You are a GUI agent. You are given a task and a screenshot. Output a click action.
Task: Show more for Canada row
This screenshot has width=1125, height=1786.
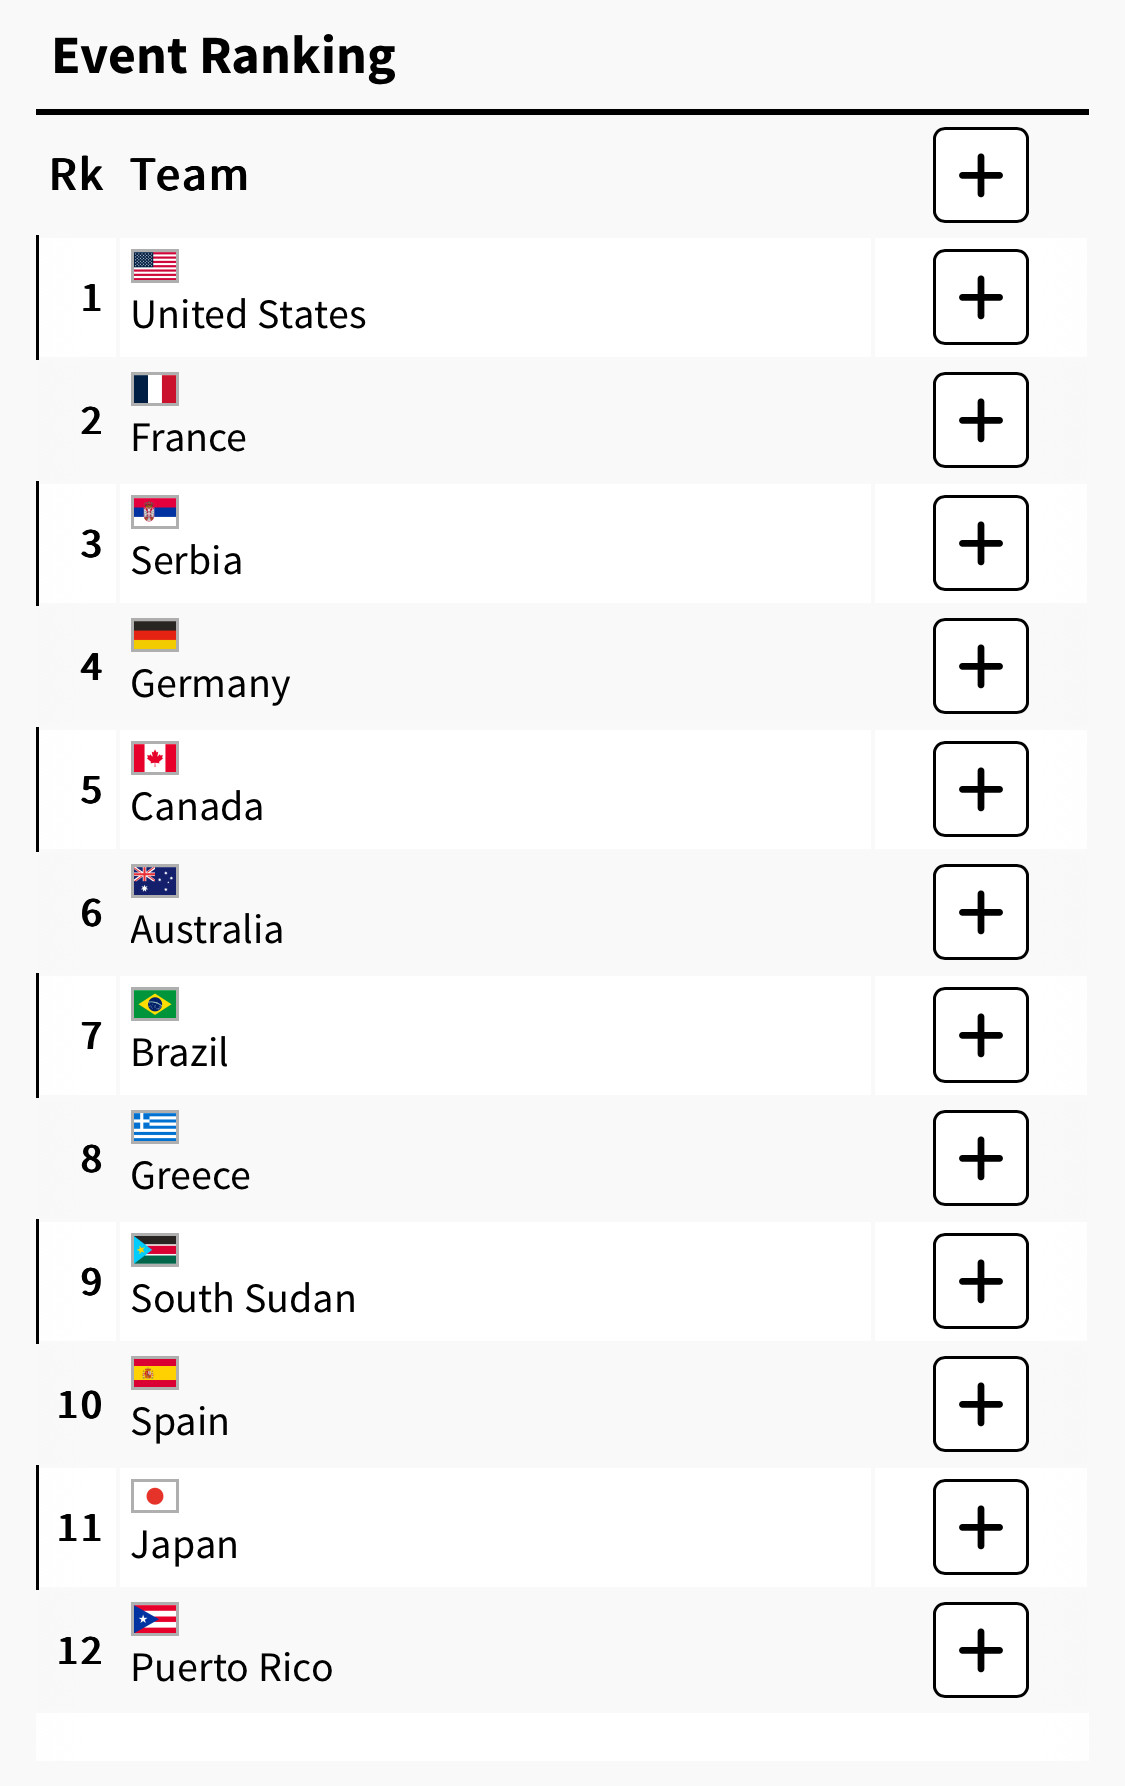980,789
